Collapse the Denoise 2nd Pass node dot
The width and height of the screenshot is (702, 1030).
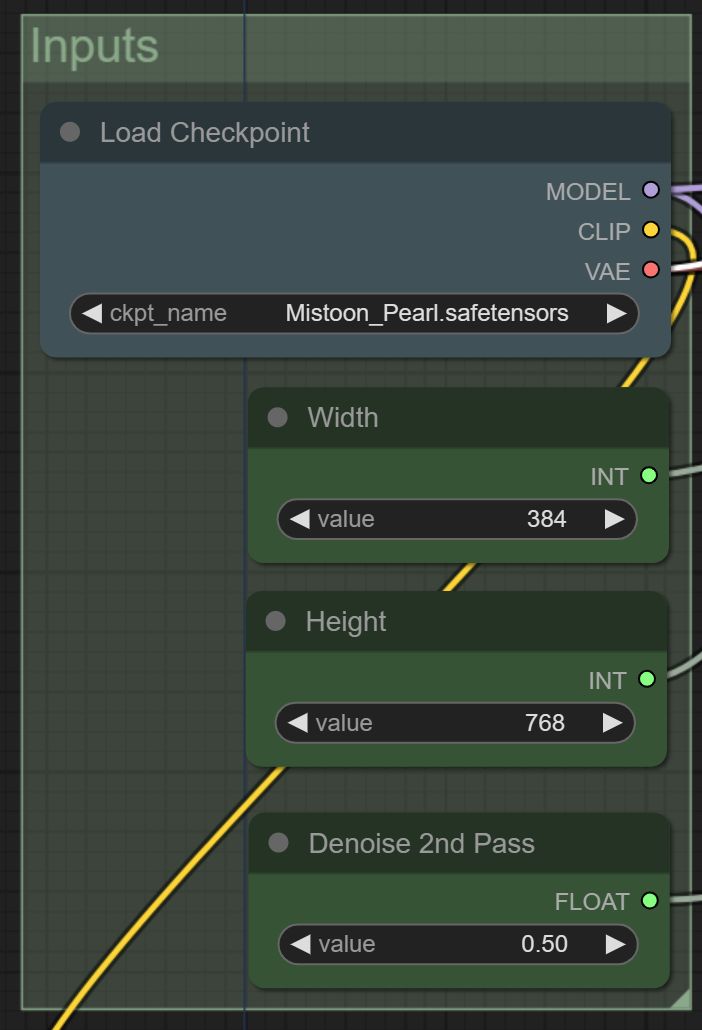click(278, 843)
